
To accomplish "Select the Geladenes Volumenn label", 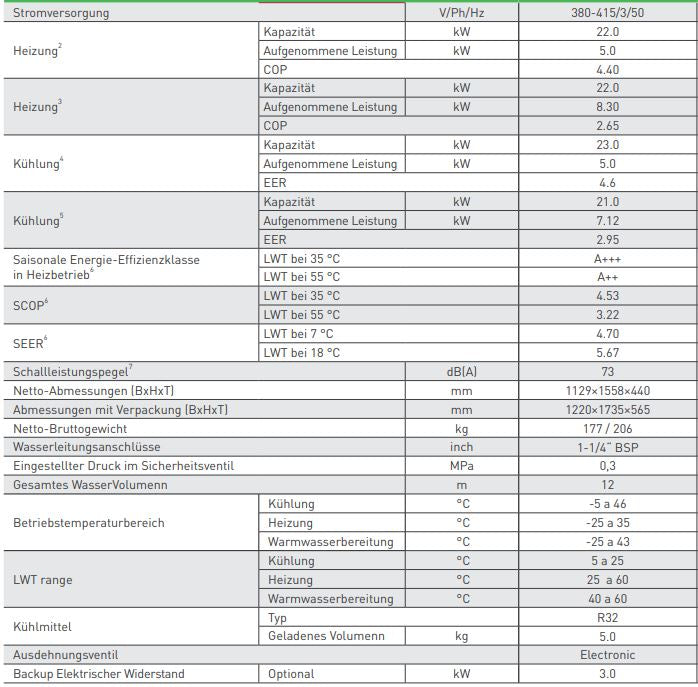I will click(324, 636).
